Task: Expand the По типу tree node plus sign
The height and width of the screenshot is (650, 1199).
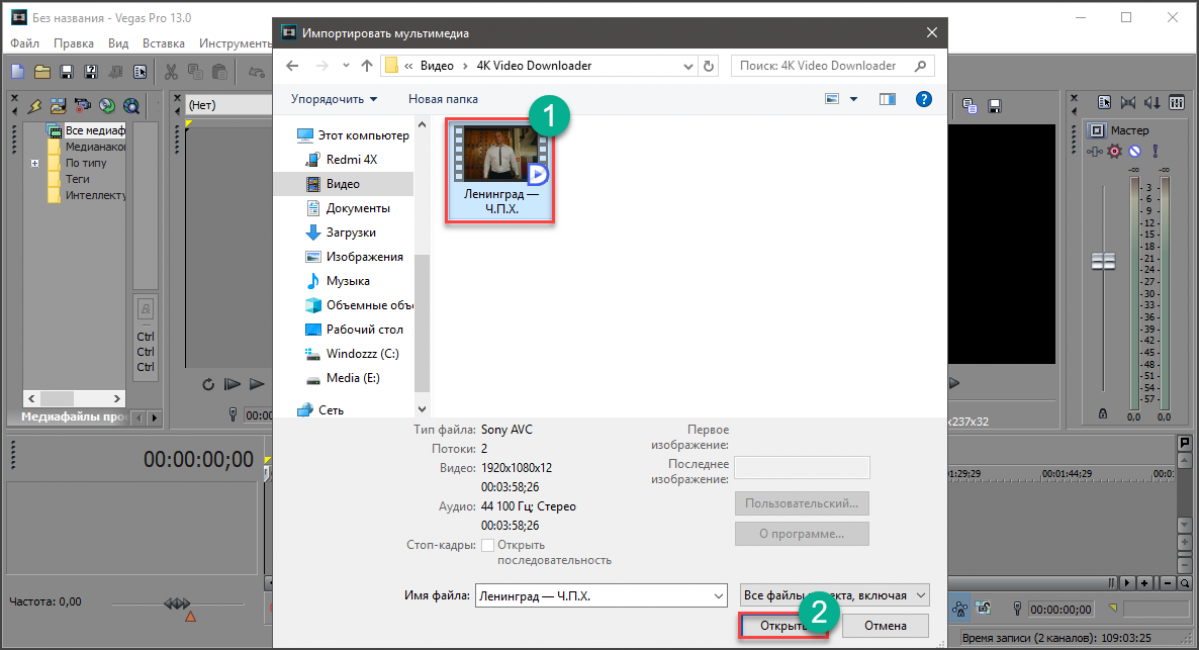Action: 34,163
